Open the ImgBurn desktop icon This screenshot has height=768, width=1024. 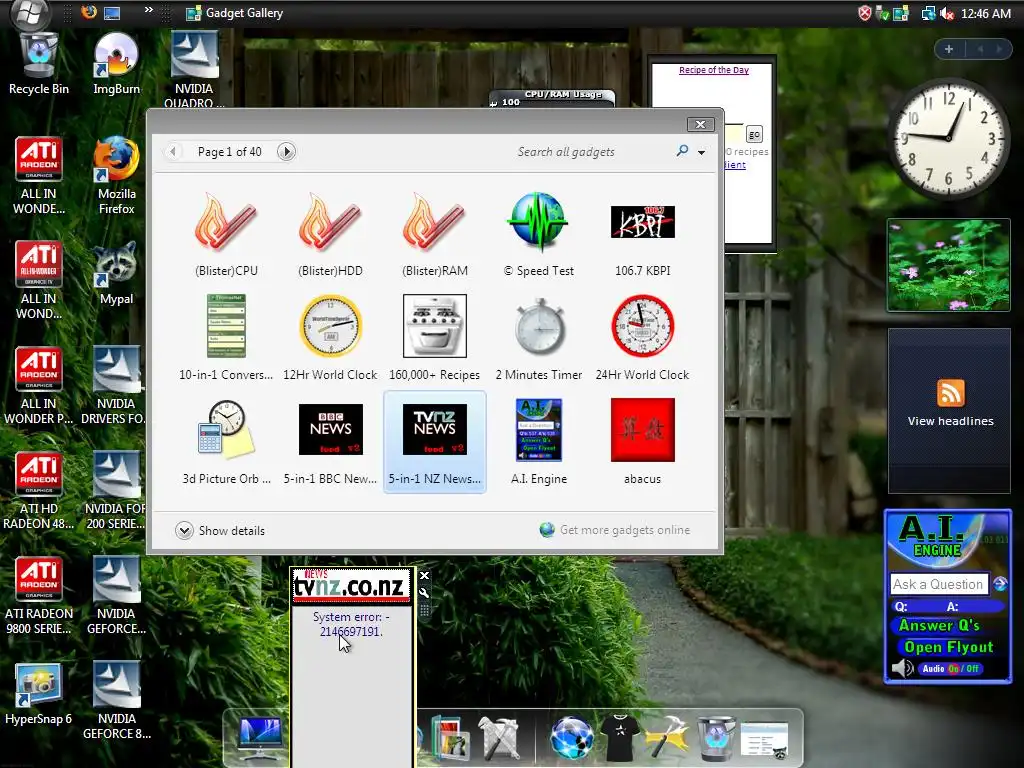coord(116,65)
